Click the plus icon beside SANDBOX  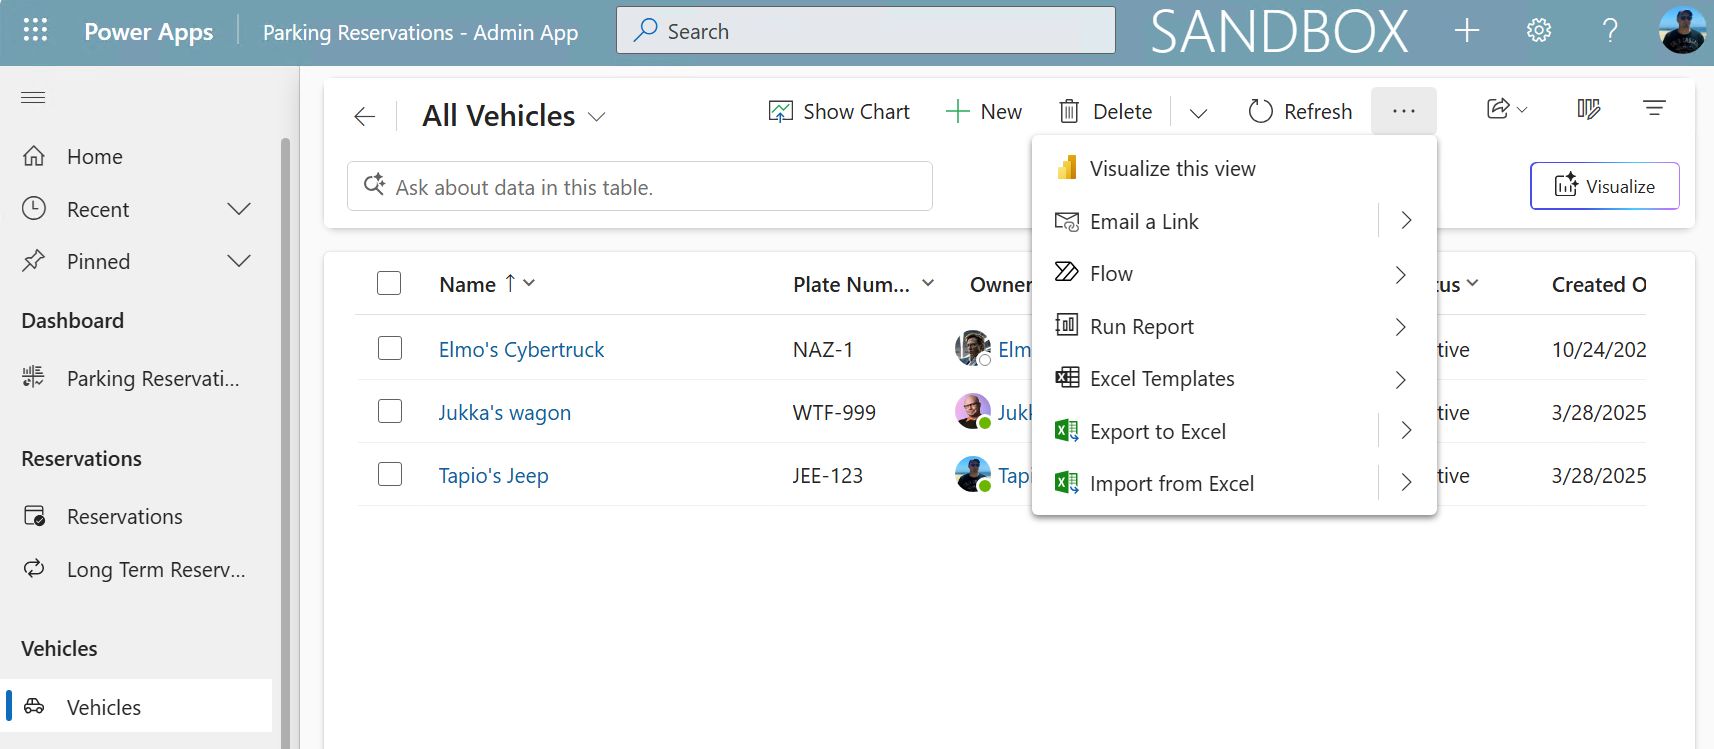click(x=1467, y=31)
